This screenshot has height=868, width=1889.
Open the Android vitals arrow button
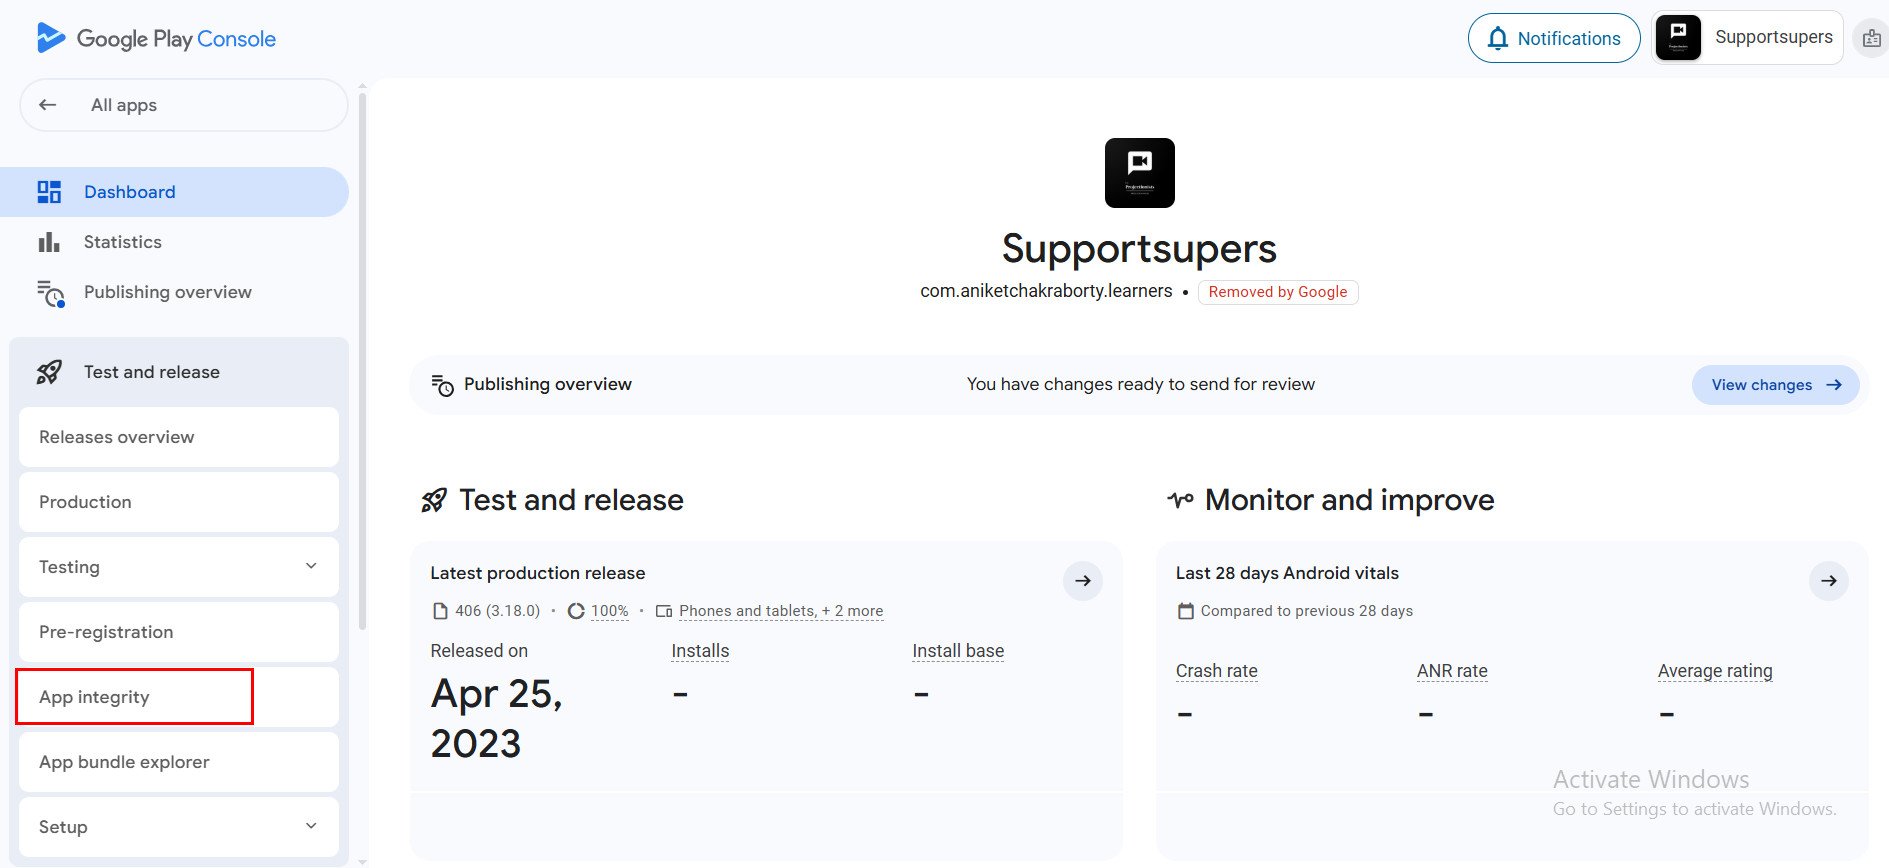coord(1828,581)
